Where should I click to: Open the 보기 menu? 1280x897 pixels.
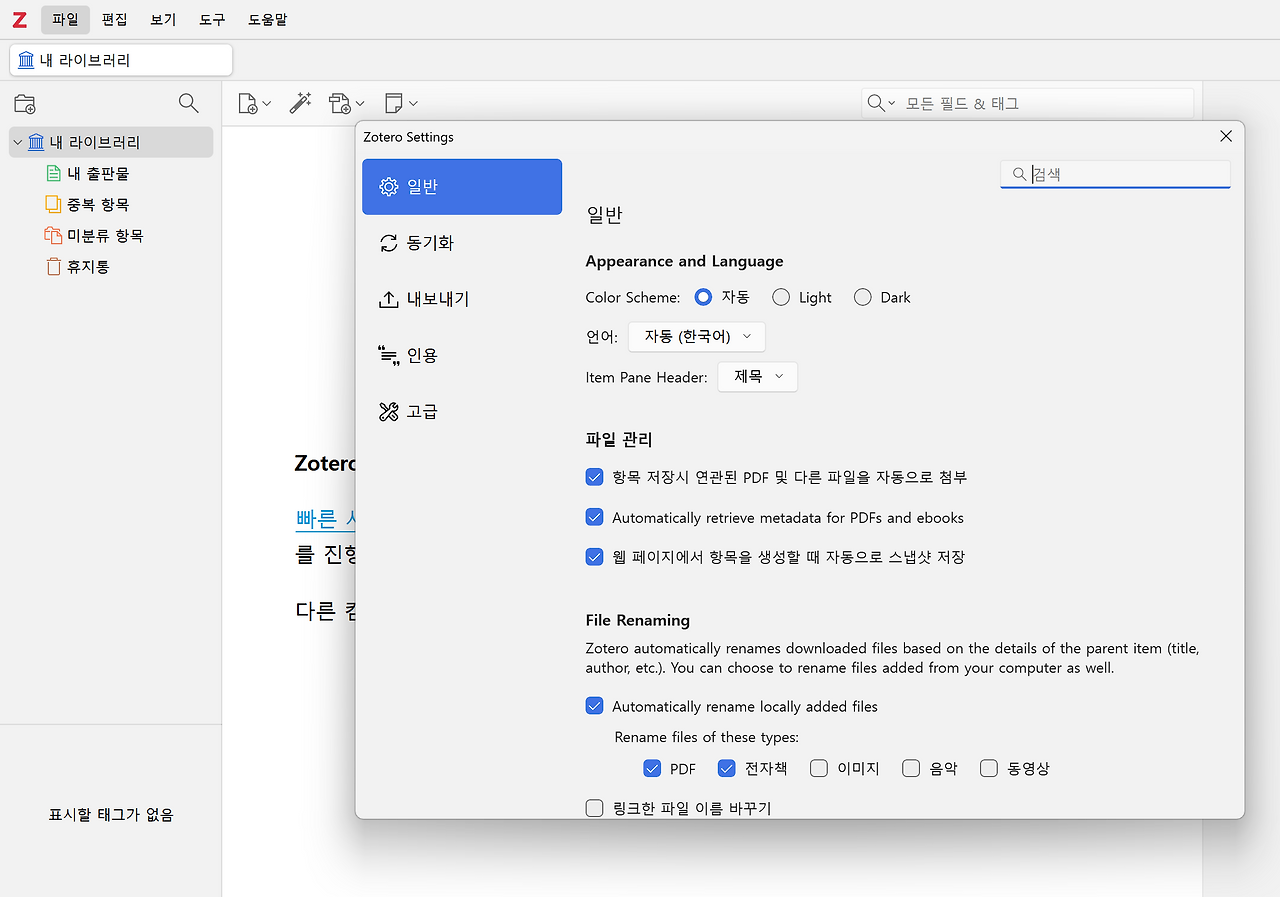click(163, 19)
